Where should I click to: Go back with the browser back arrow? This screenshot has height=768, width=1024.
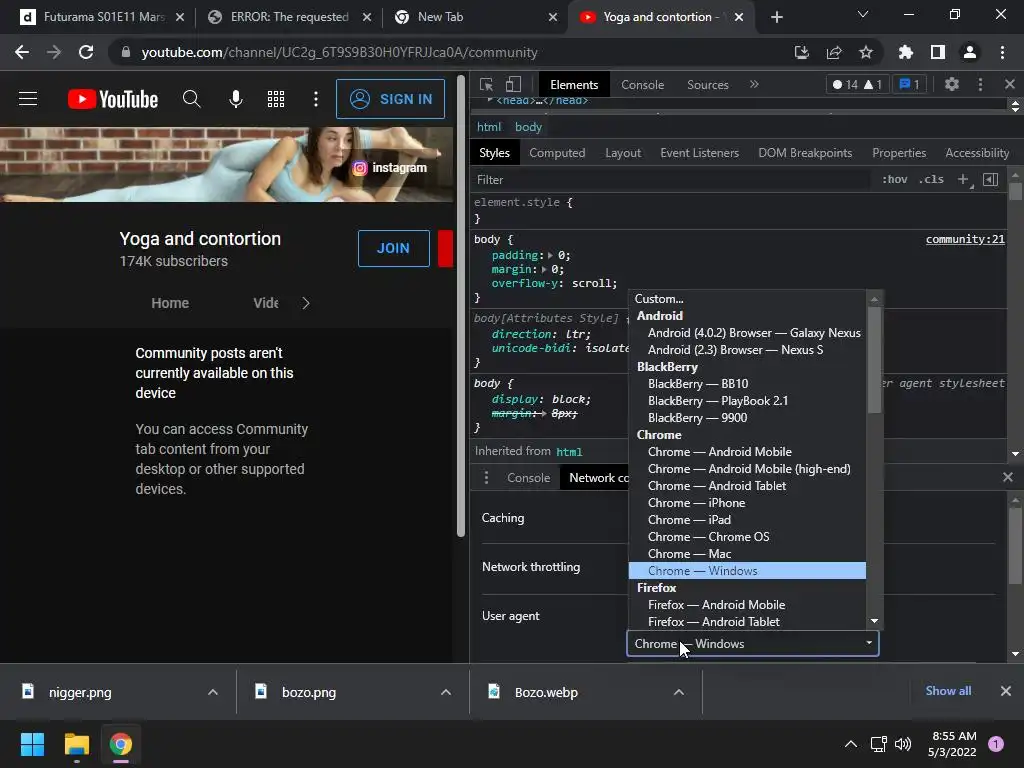click(x=22, y=52)
